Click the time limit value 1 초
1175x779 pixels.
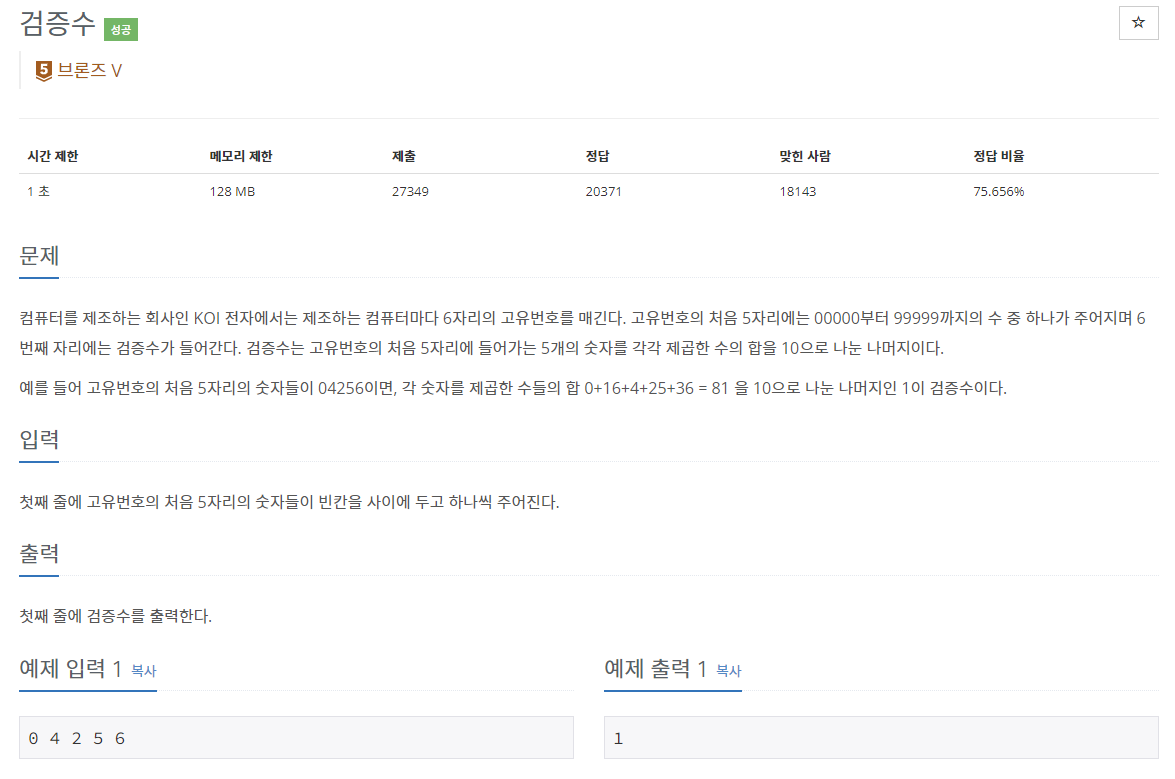click(38, 192)
